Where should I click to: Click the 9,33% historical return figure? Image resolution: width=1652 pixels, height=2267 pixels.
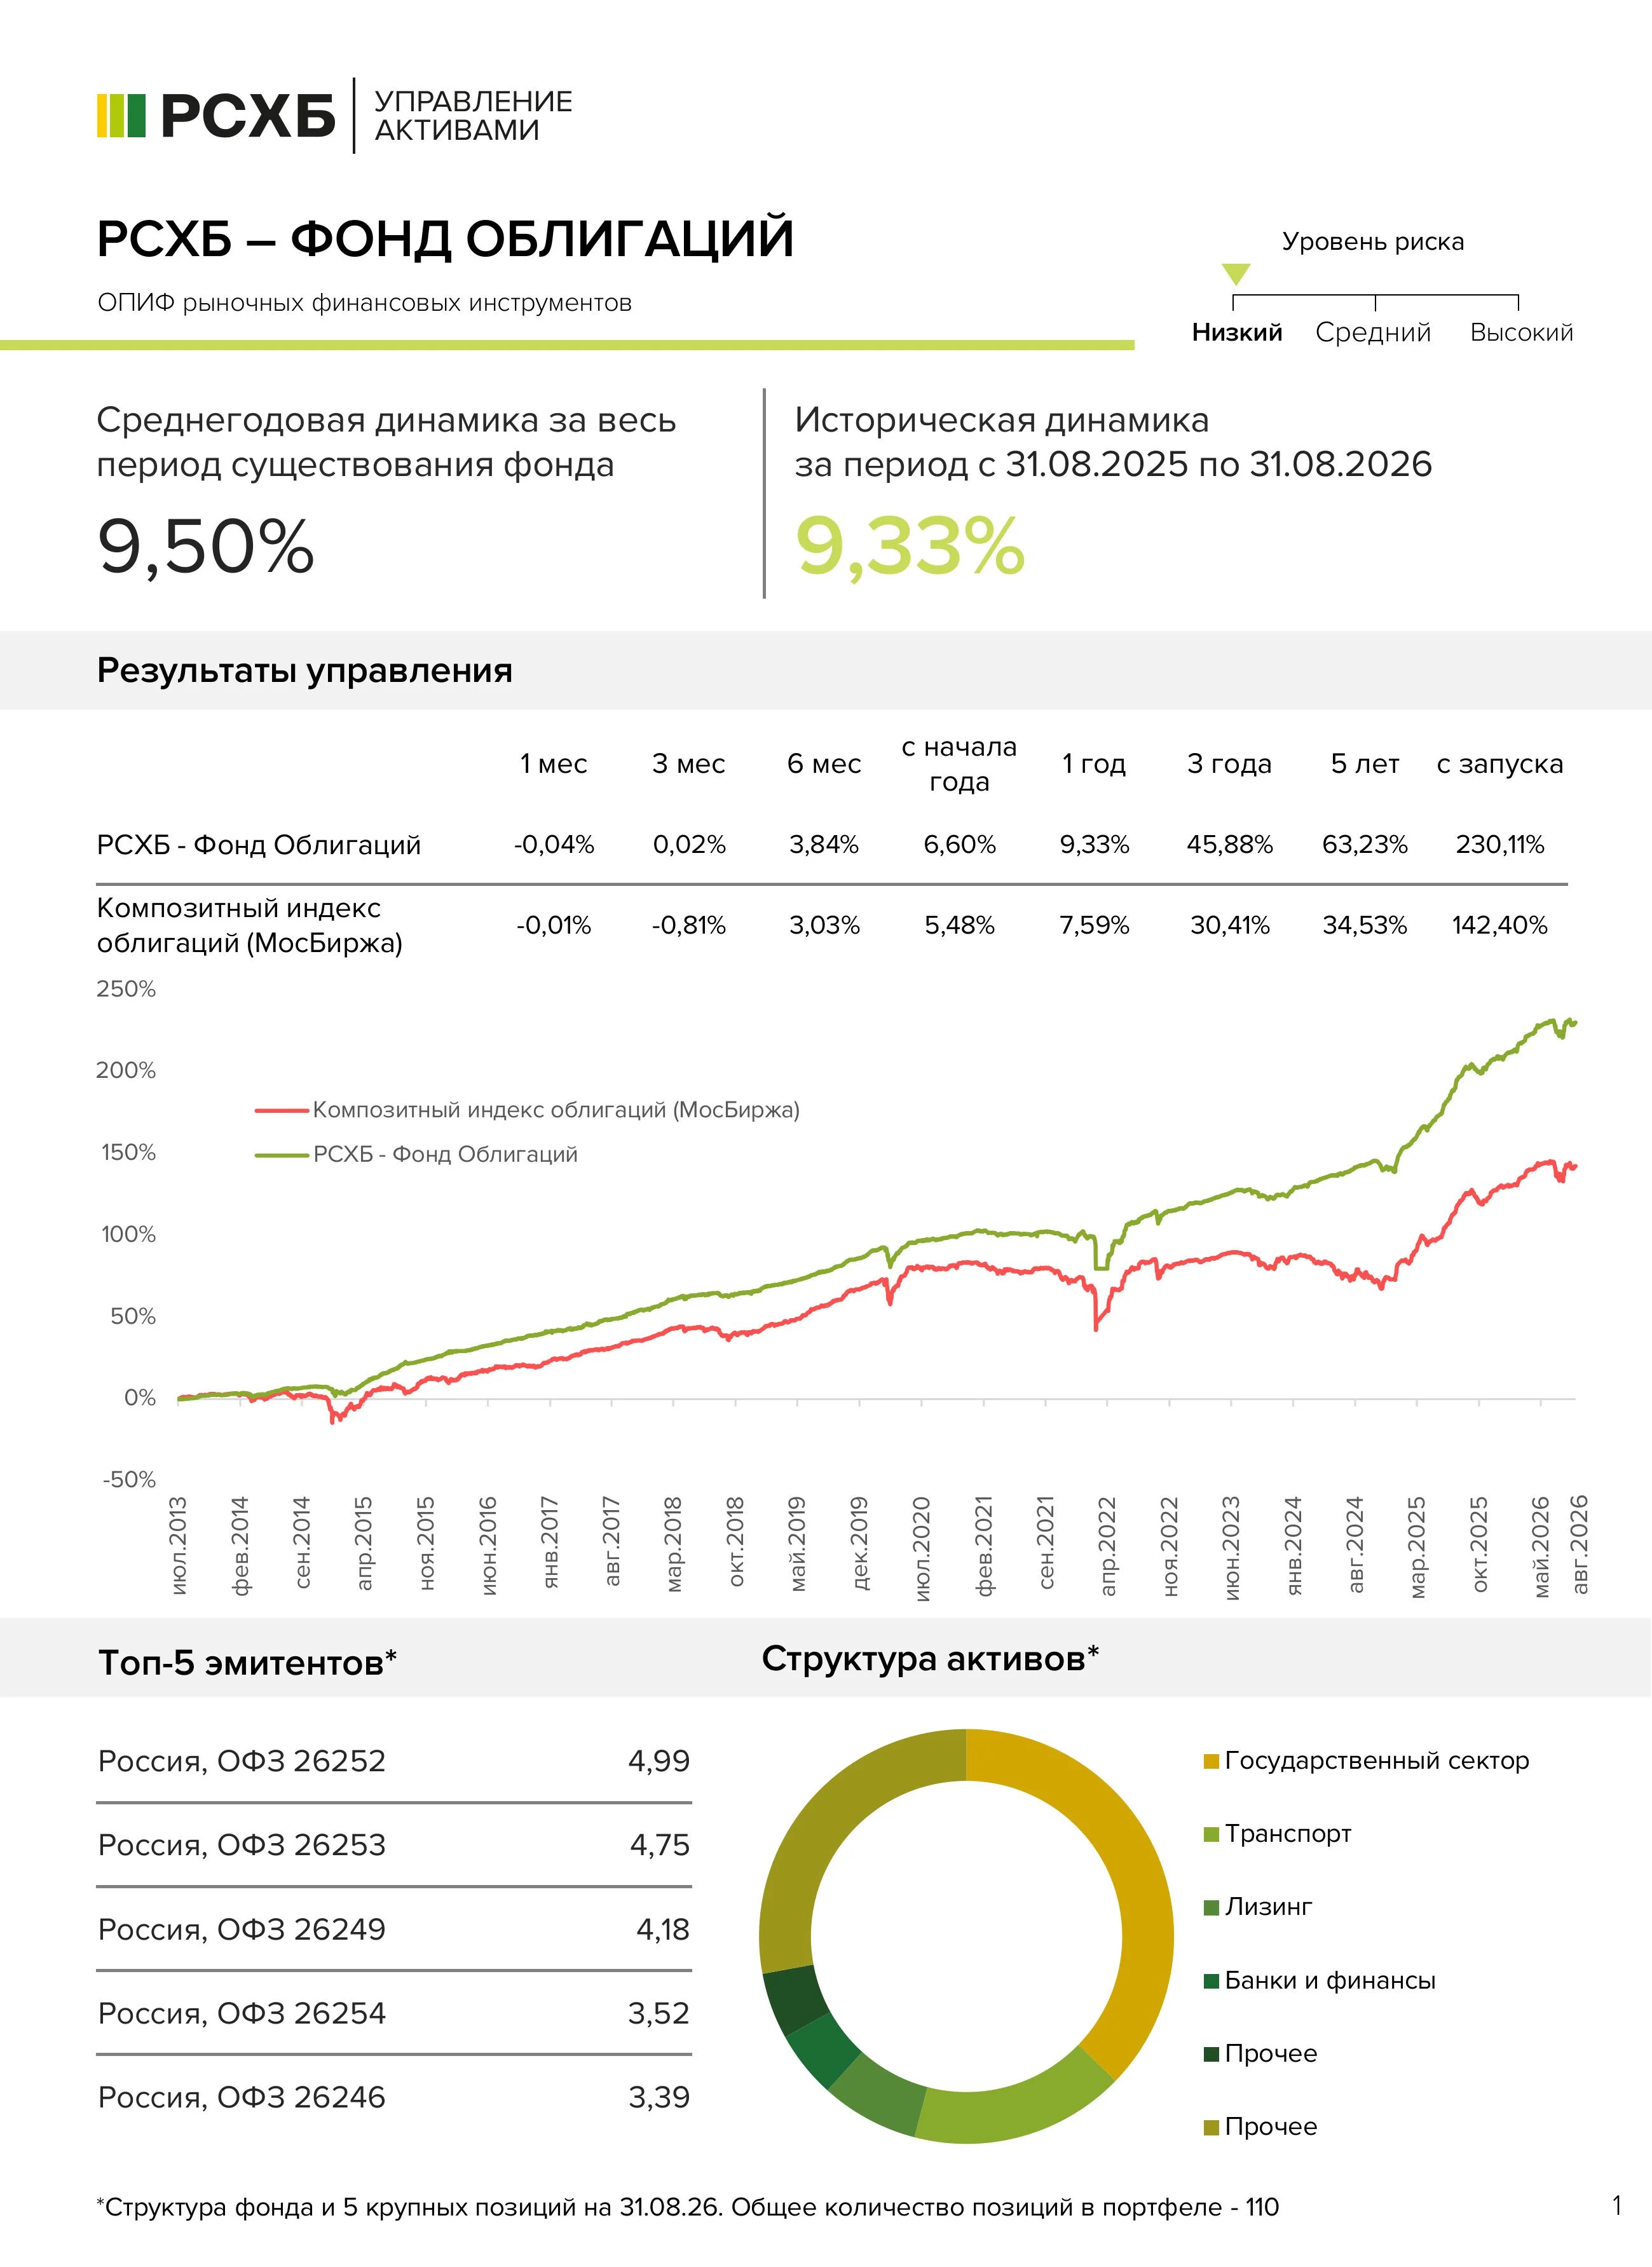[910, 547]
